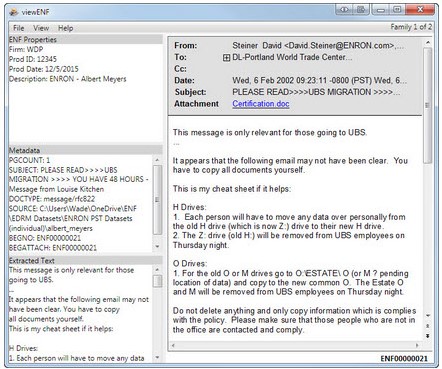This screenshot has height=369, width=442.
Task: Expand the DL-Portland World Trade Center recipient list
Action: pos(226,58)
